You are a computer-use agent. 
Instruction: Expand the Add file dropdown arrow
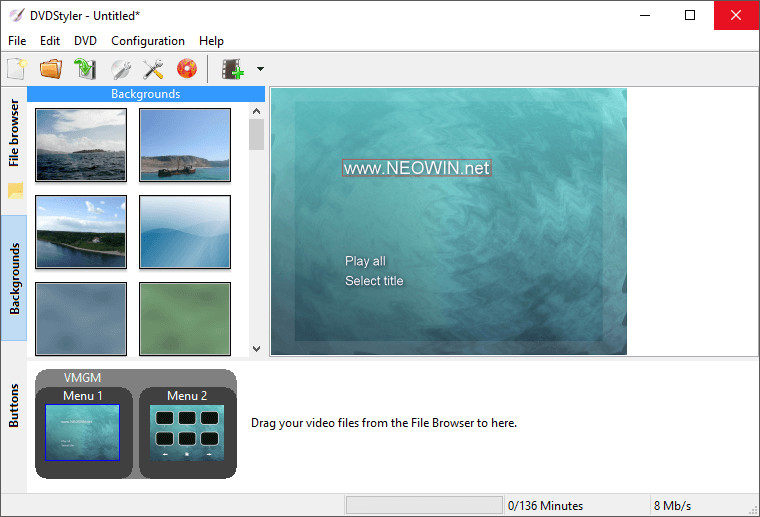tap(260, 69)
